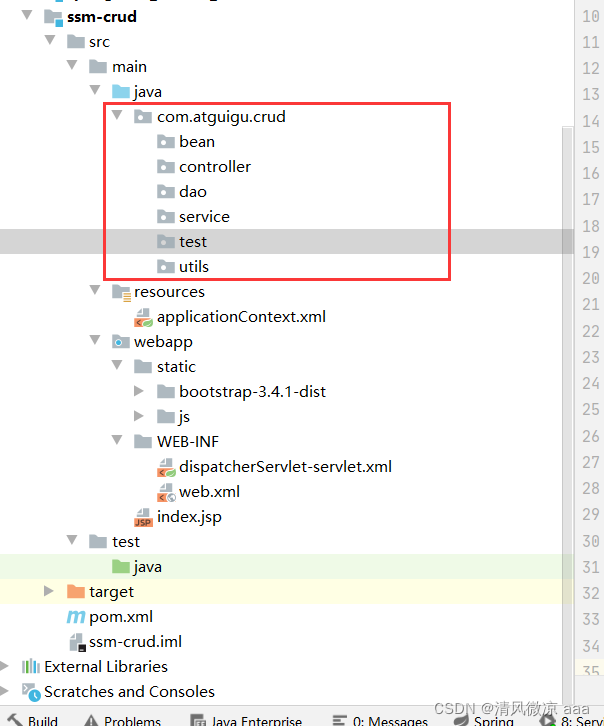This screenshot has height=726, width=604.
Task: Click the controller package icon
Action: 165,166
